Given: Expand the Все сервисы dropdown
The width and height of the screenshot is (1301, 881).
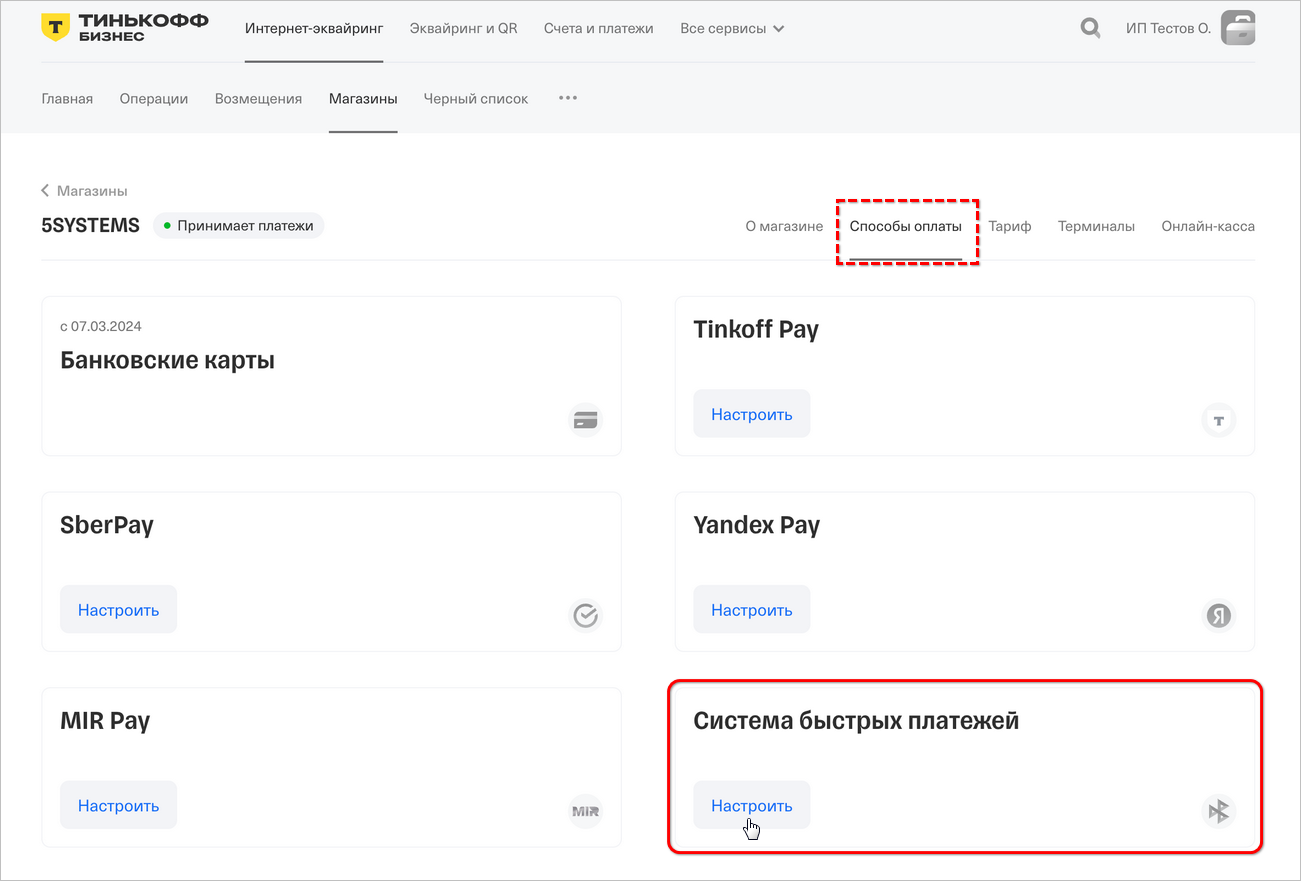Looking at the screenshot, I should 732,28.
